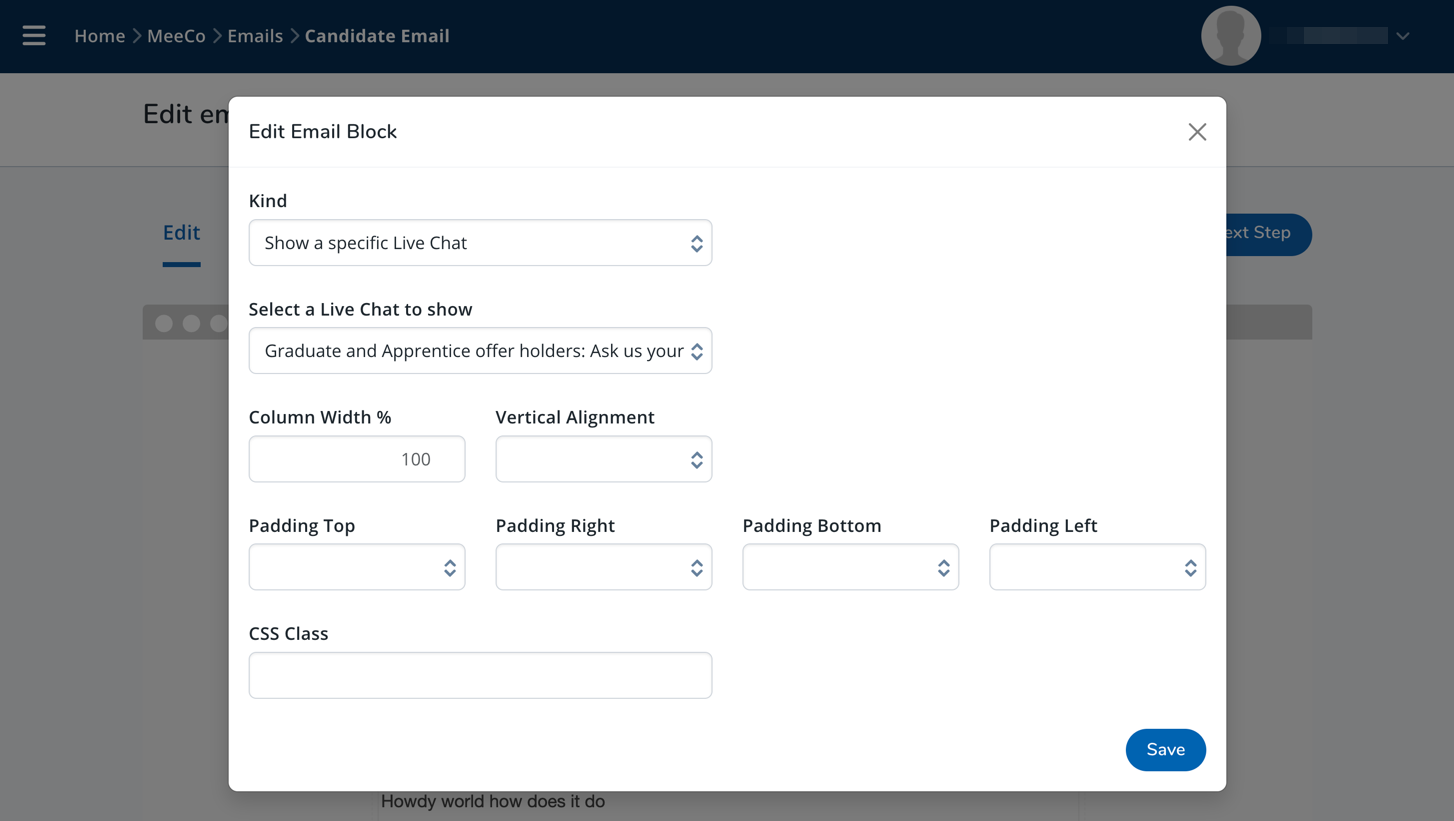Go to Home in the breadcrumb
This screenshot has width=1454, height=821.
(x=99, y=36)
